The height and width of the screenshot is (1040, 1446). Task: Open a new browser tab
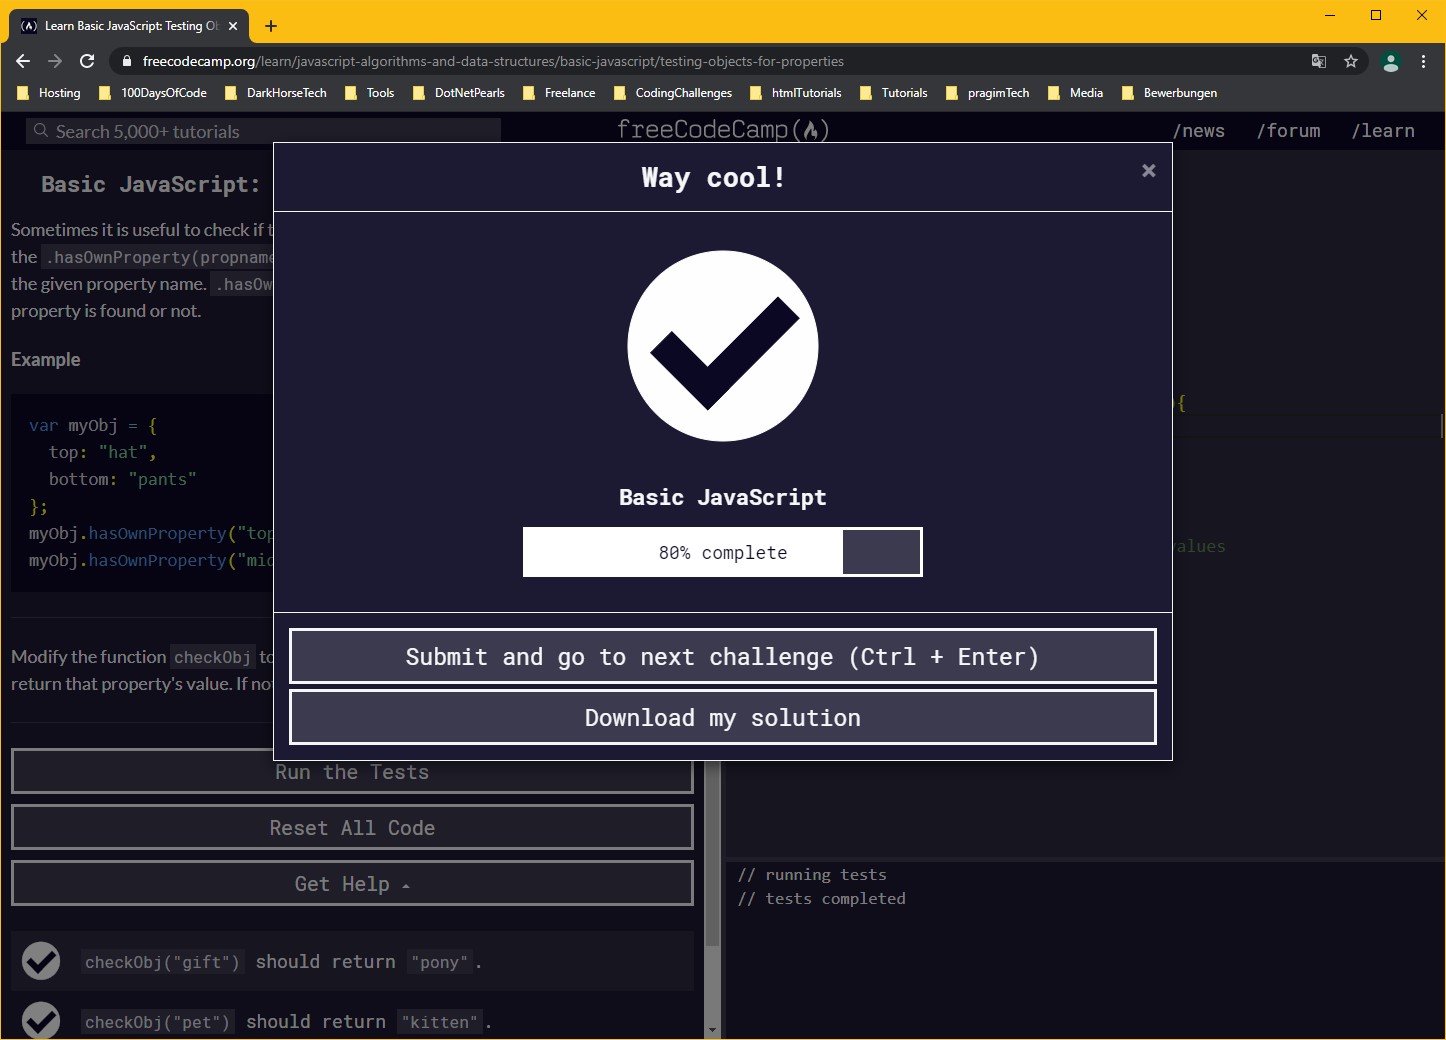(x=271, y=26)
